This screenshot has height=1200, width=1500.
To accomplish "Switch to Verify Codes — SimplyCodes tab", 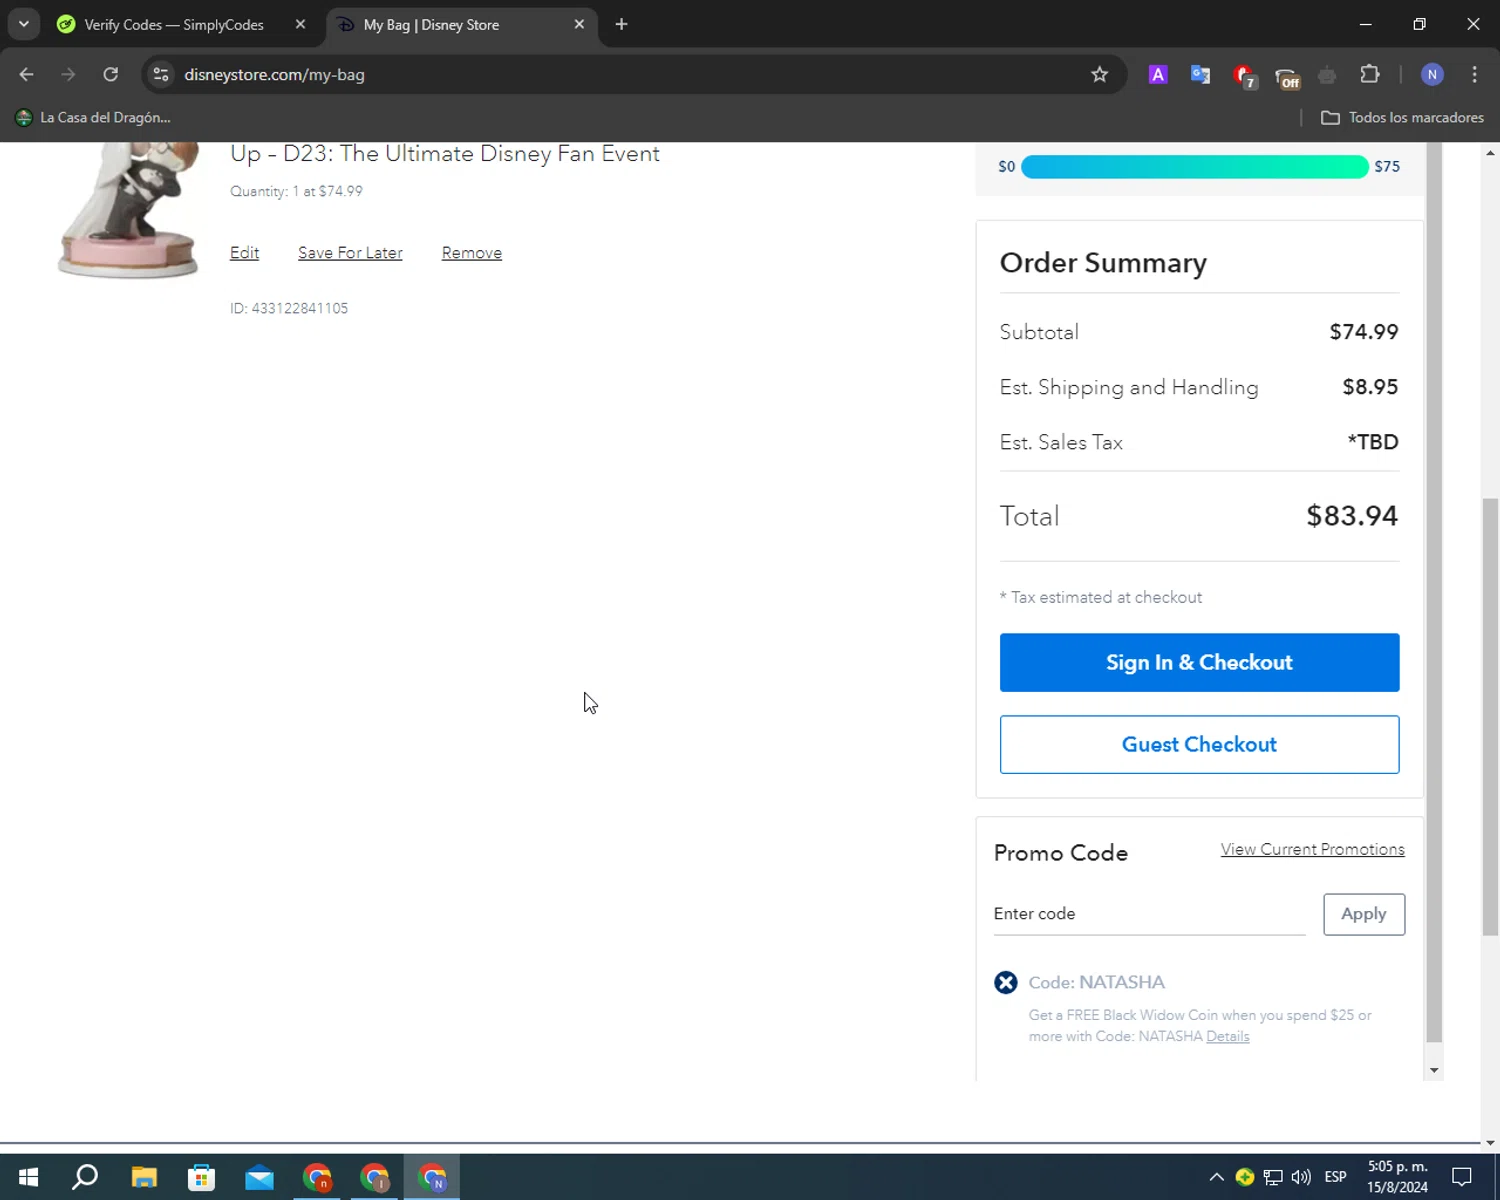I will tap(173, 24).
